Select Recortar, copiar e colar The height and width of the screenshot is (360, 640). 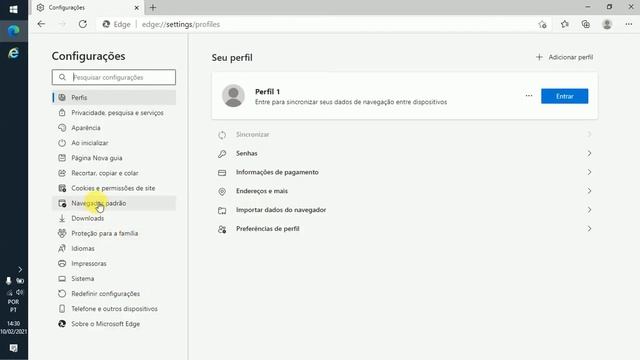tap(114, 173)
